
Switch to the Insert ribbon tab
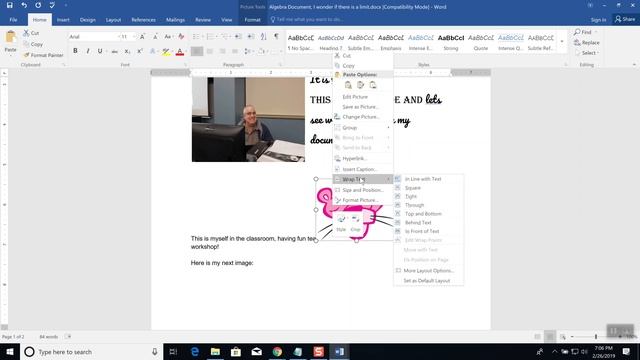[63, 20]
